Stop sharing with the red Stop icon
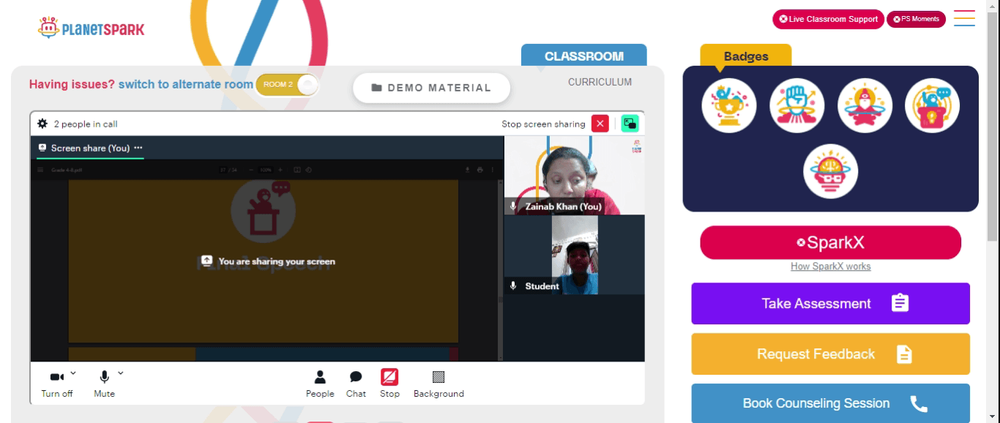The image size is (1000, 423). (x=390, y=384)
